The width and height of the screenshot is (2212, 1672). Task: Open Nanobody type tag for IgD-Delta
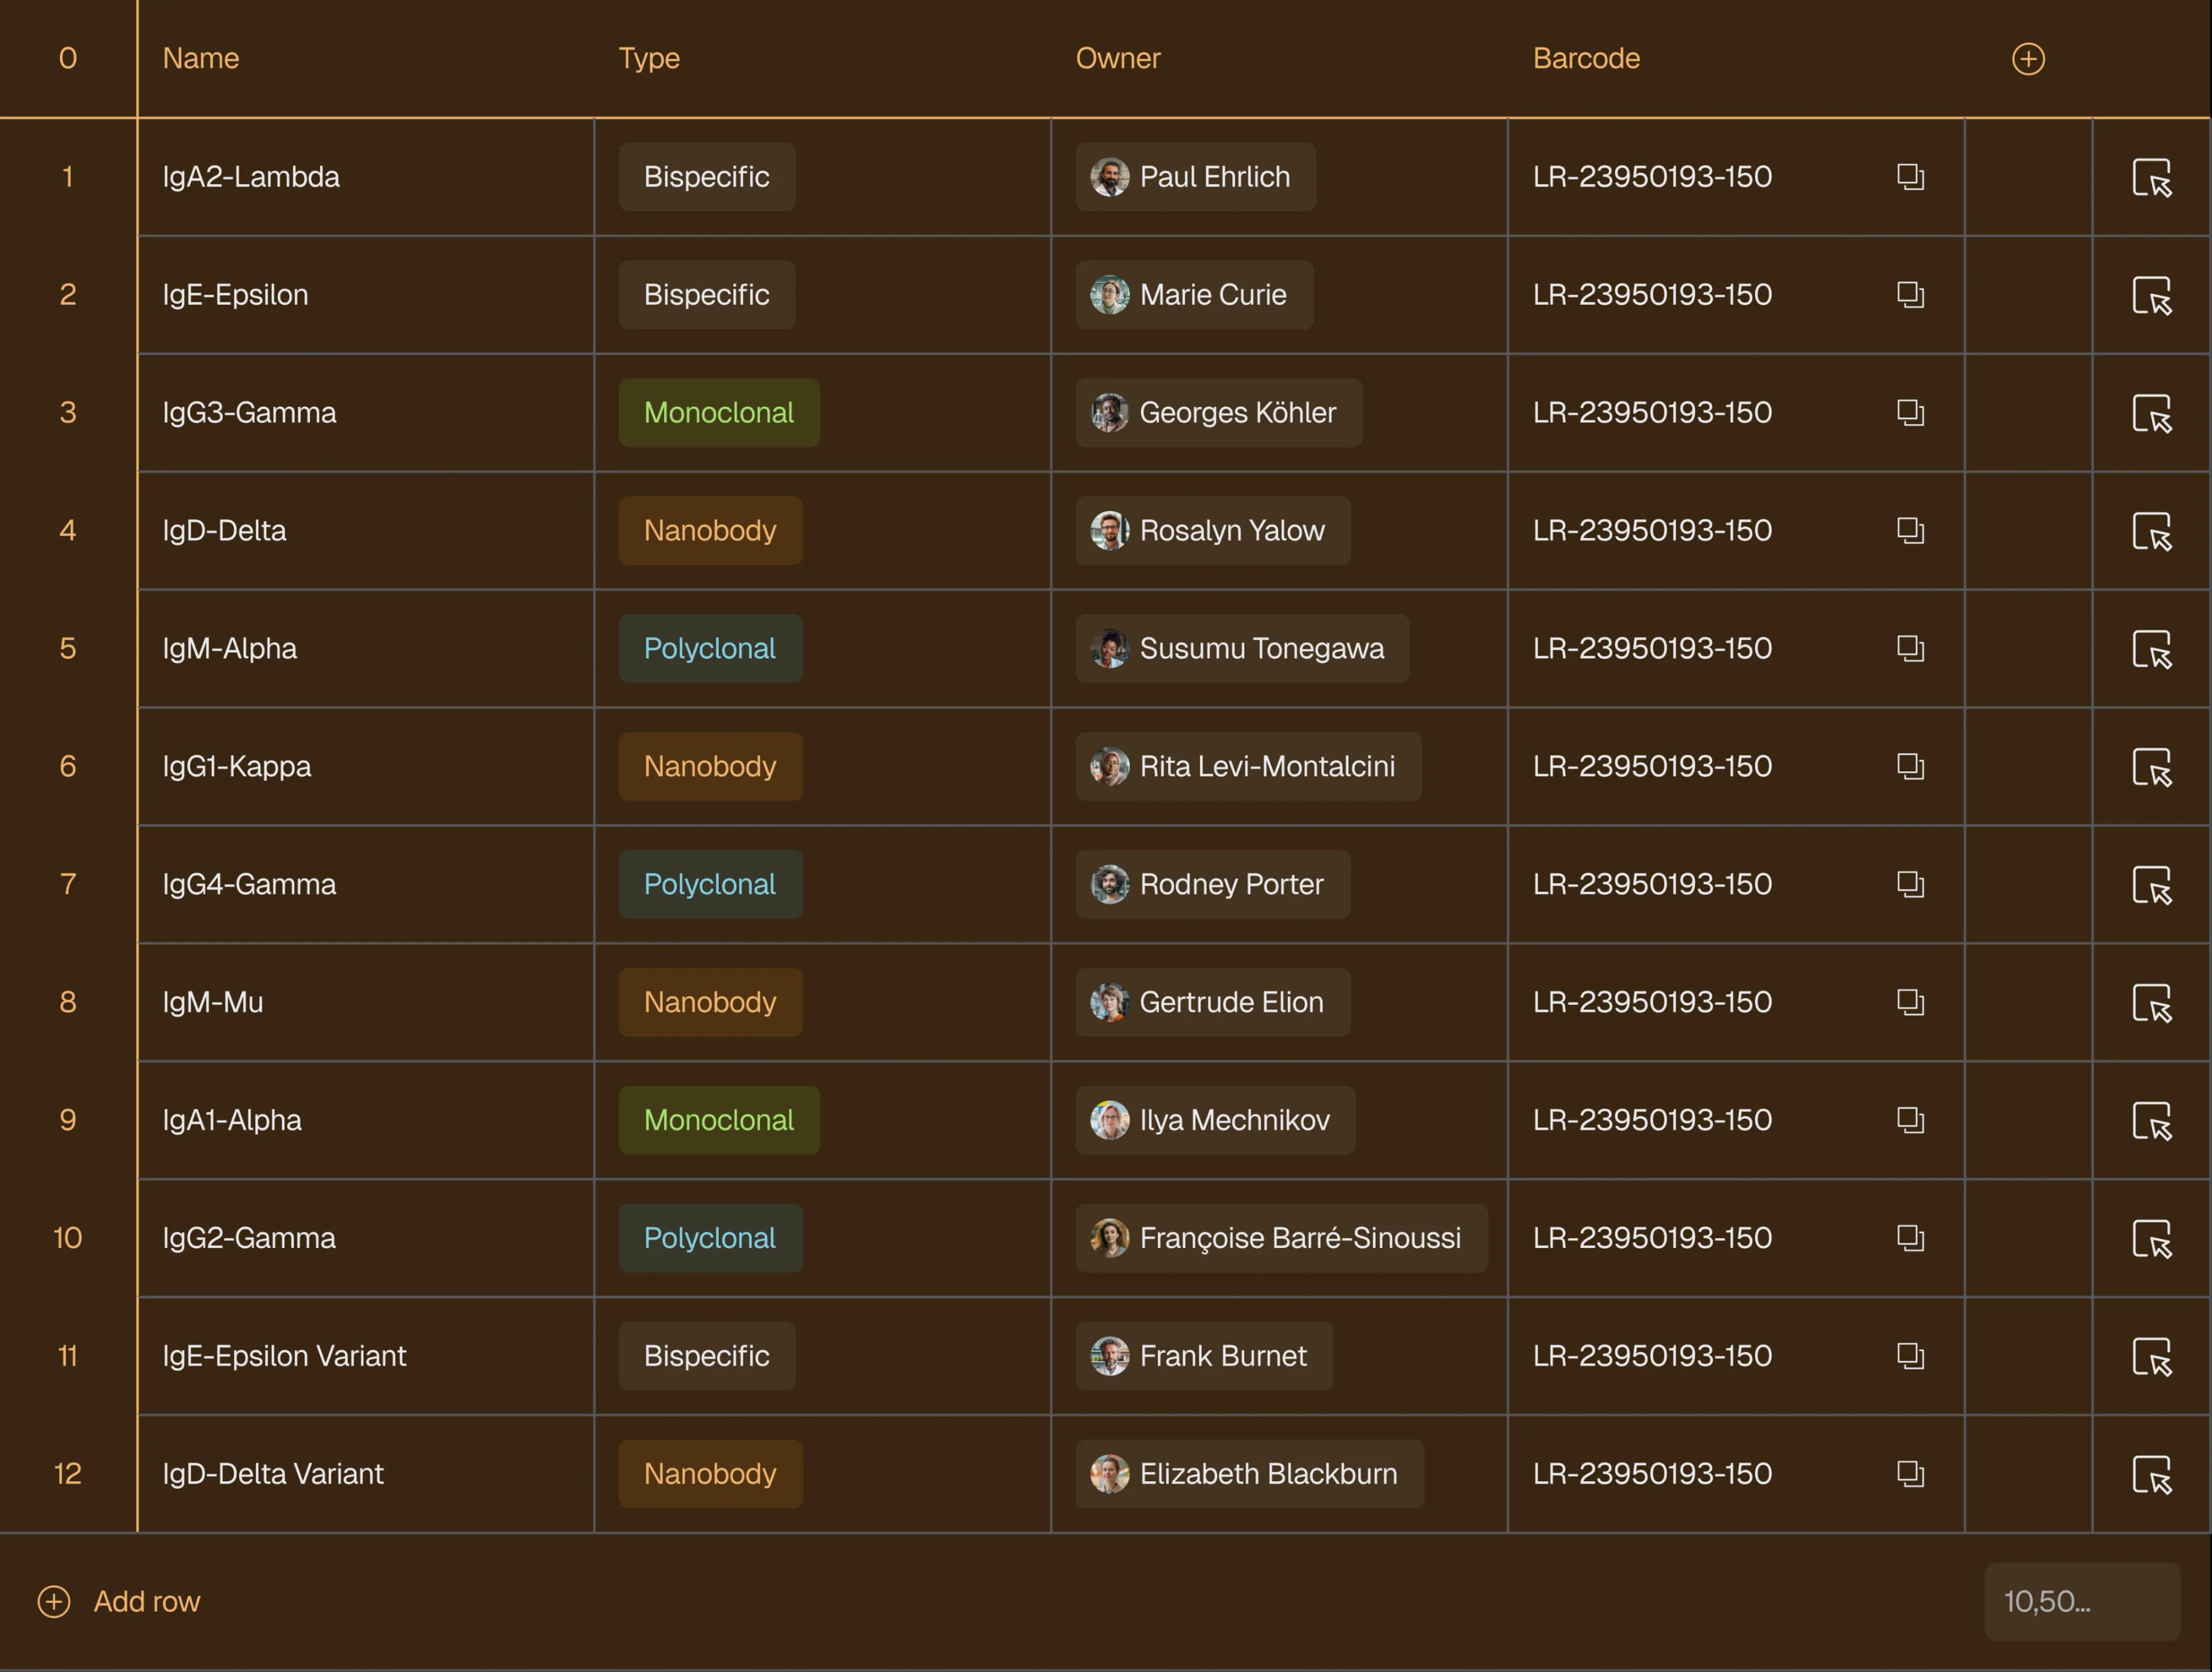point(710,531)
